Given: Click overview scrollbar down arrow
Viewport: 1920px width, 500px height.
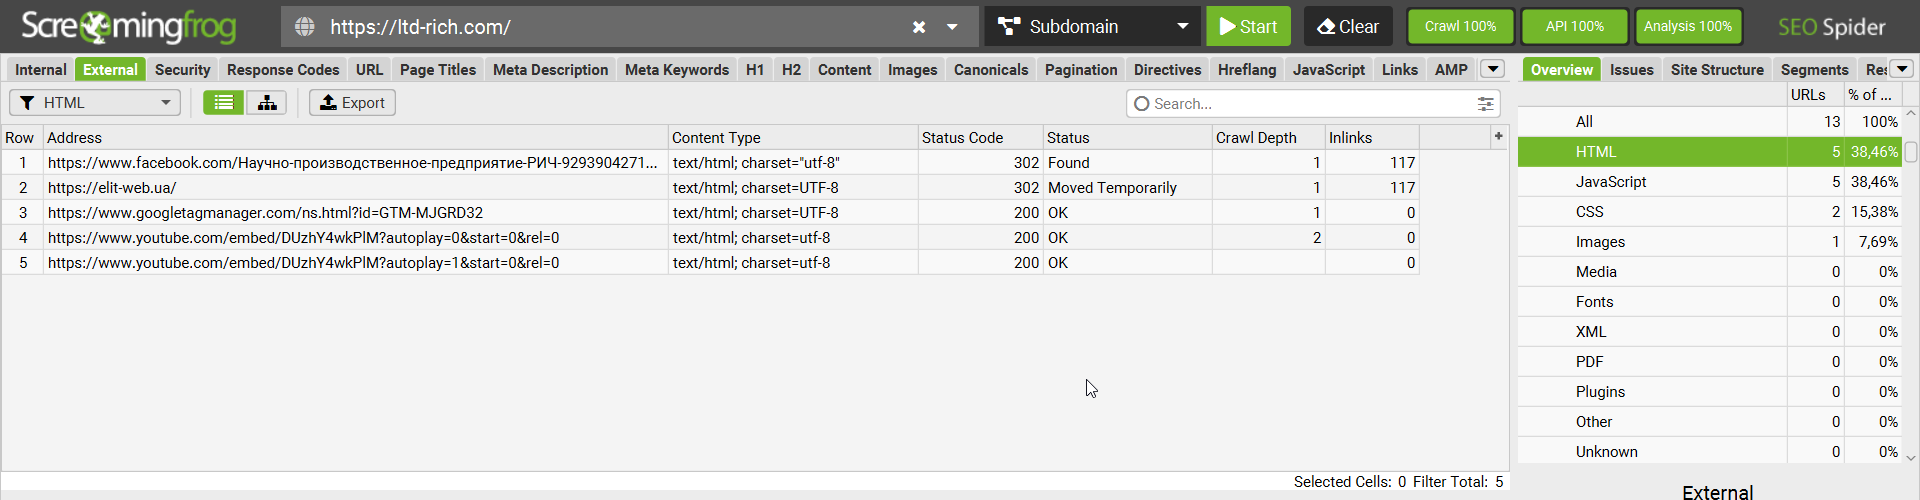Looking at the screenshot, I should [1911, 457].
